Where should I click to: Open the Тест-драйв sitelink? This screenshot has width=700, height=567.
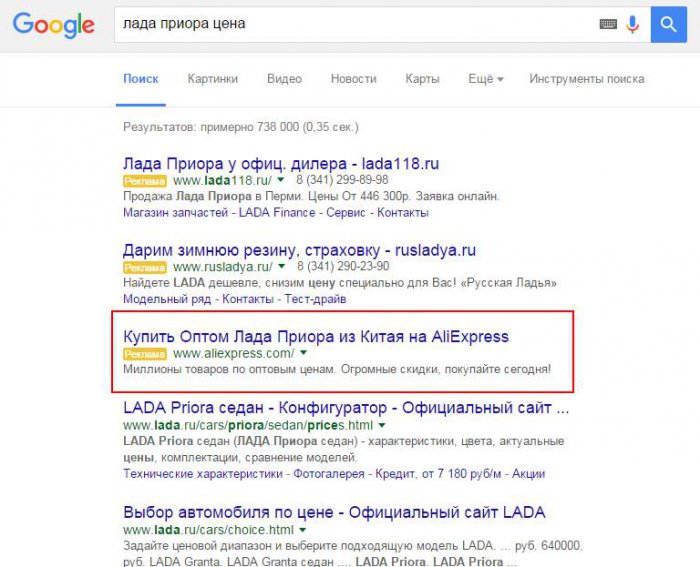[x=315, y=299]
